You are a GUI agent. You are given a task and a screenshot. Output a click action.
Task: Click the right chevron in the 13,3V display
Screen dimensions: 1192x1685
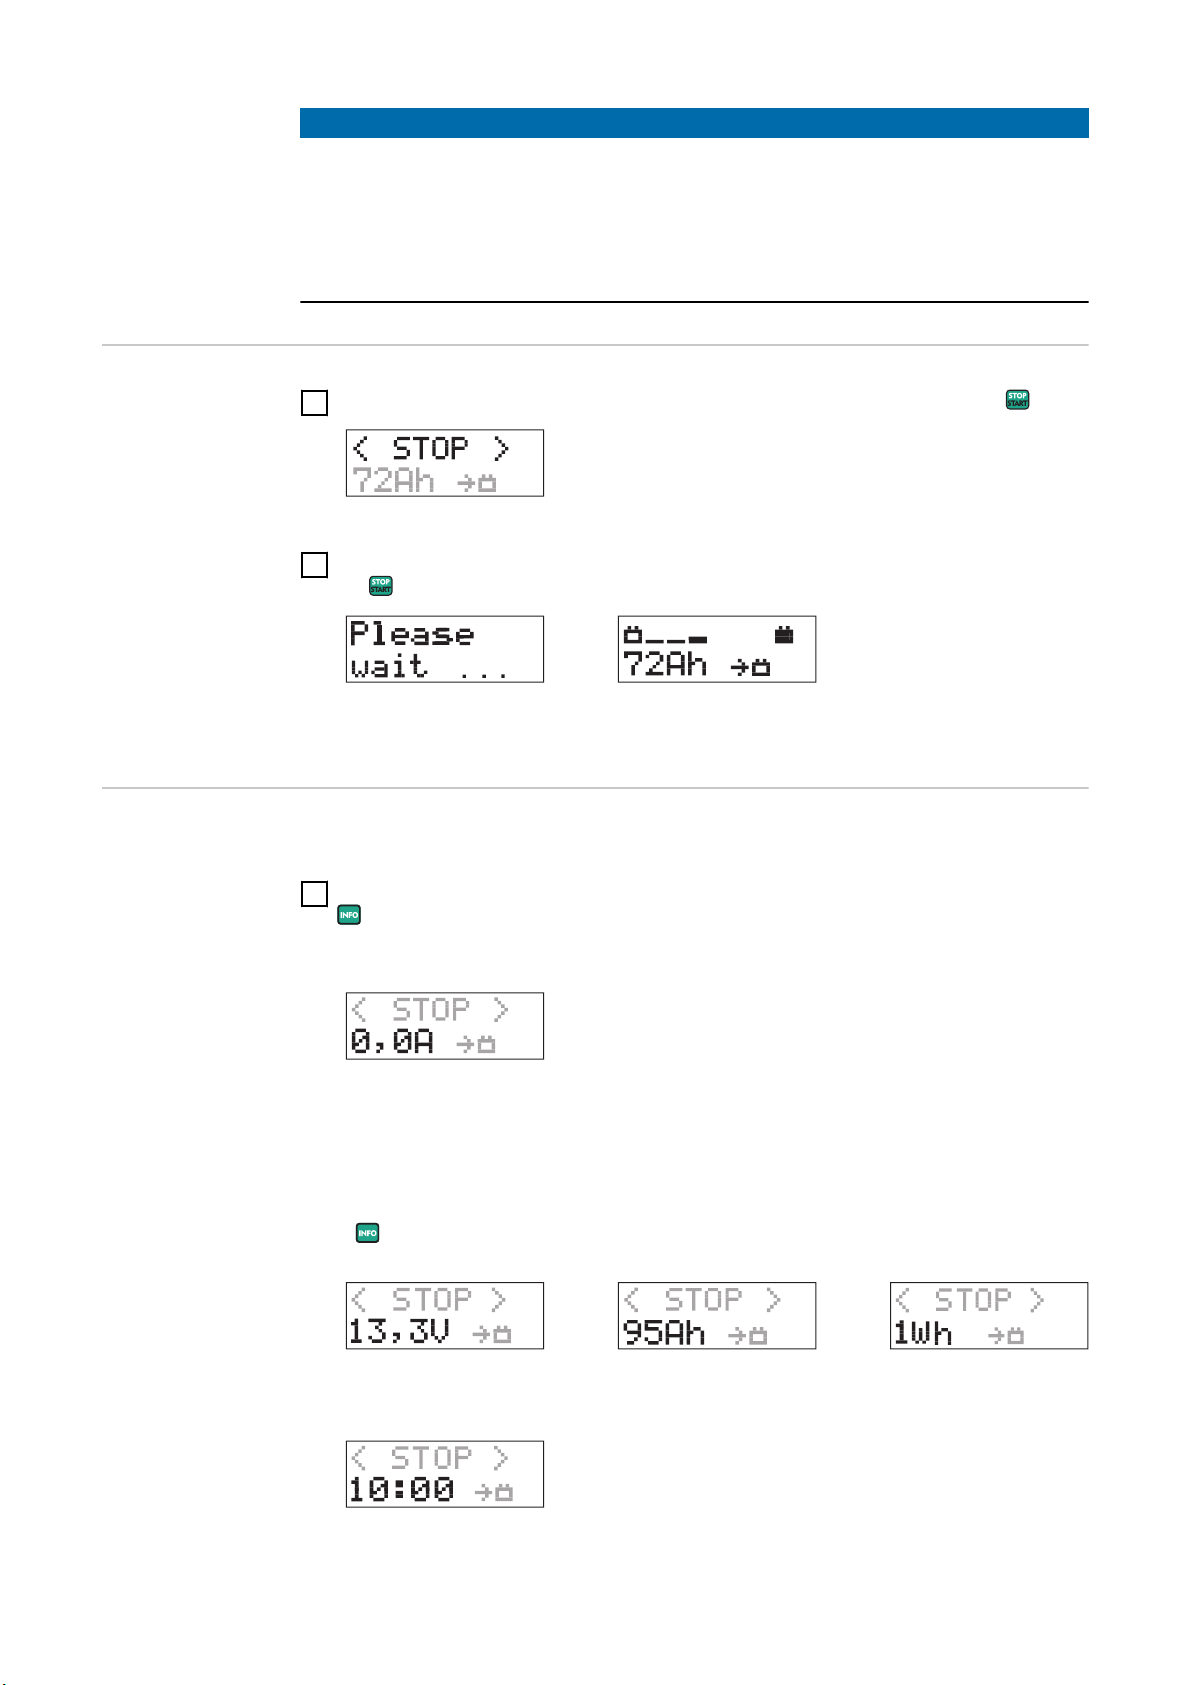point(498,1299)
